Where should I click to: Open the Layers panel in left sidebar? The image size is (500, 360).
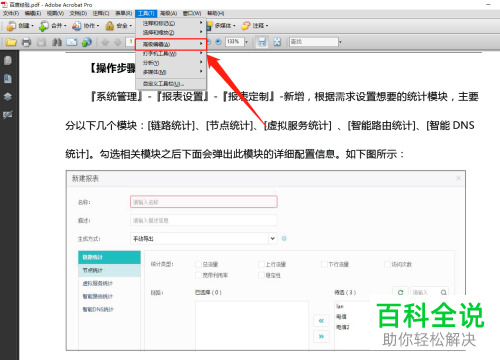8,97
